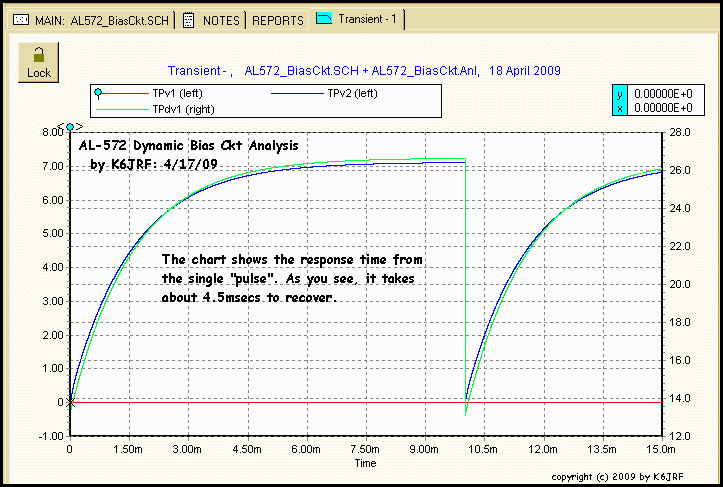Click the green TPdv1 legend line swatch
Viewport: 723px width, 487px height.
[122, 110]
